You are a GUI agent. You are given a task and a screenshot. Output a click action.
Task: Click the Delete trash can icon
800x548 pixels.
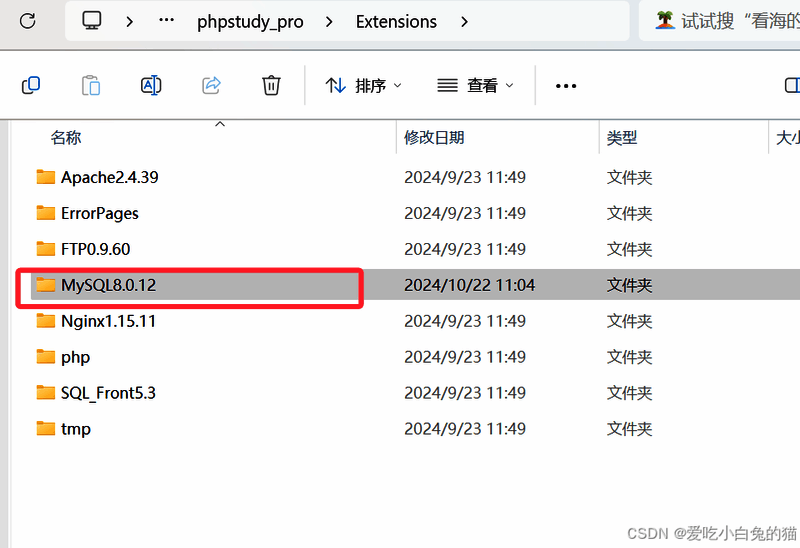click(271, 85)
